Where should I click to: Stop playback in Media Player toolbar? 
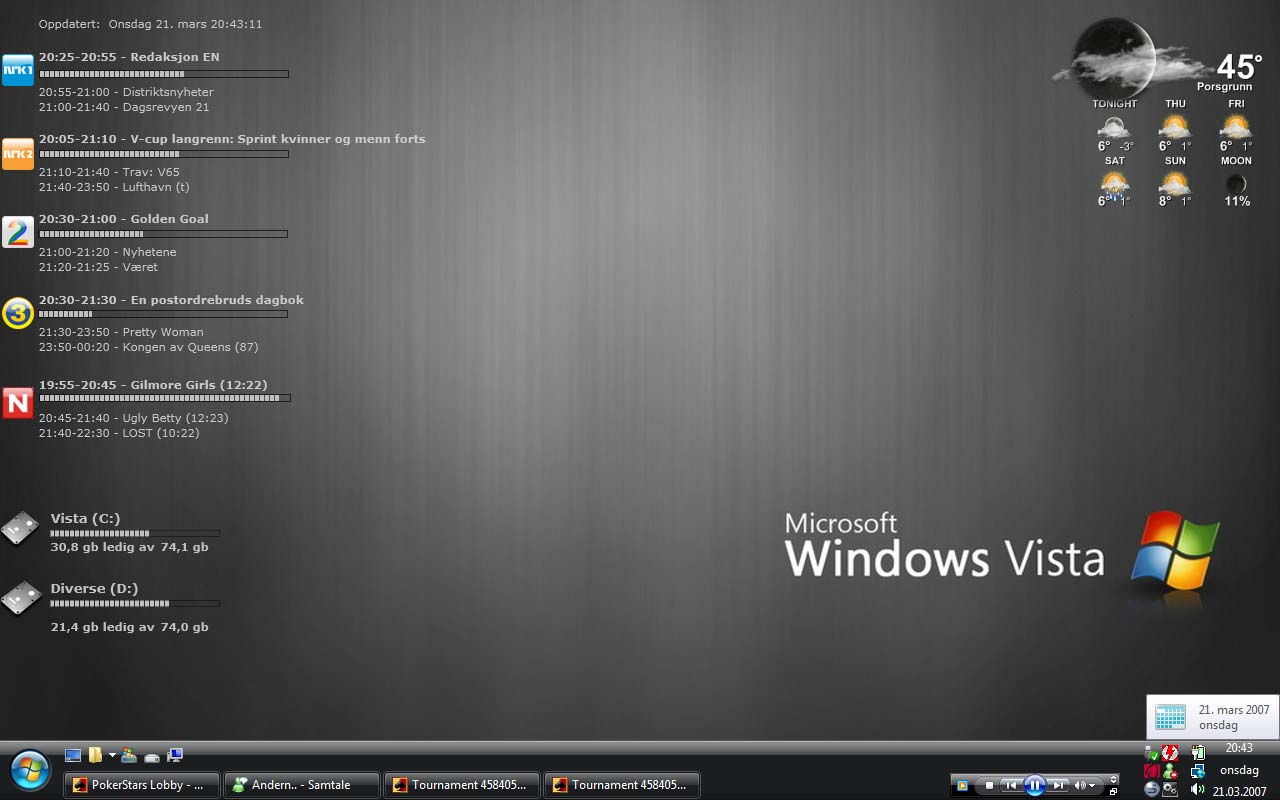pyautogui.click(x=989, y=786)
